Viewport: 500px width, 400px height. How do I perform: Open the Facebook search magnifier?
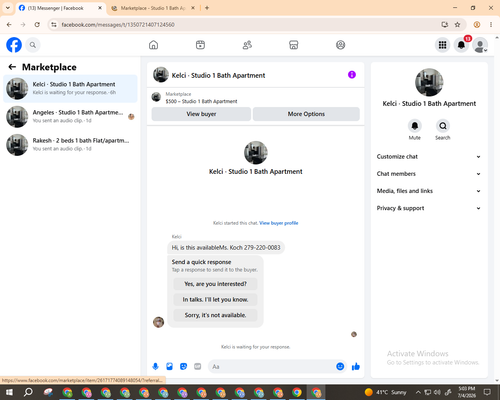33,45
